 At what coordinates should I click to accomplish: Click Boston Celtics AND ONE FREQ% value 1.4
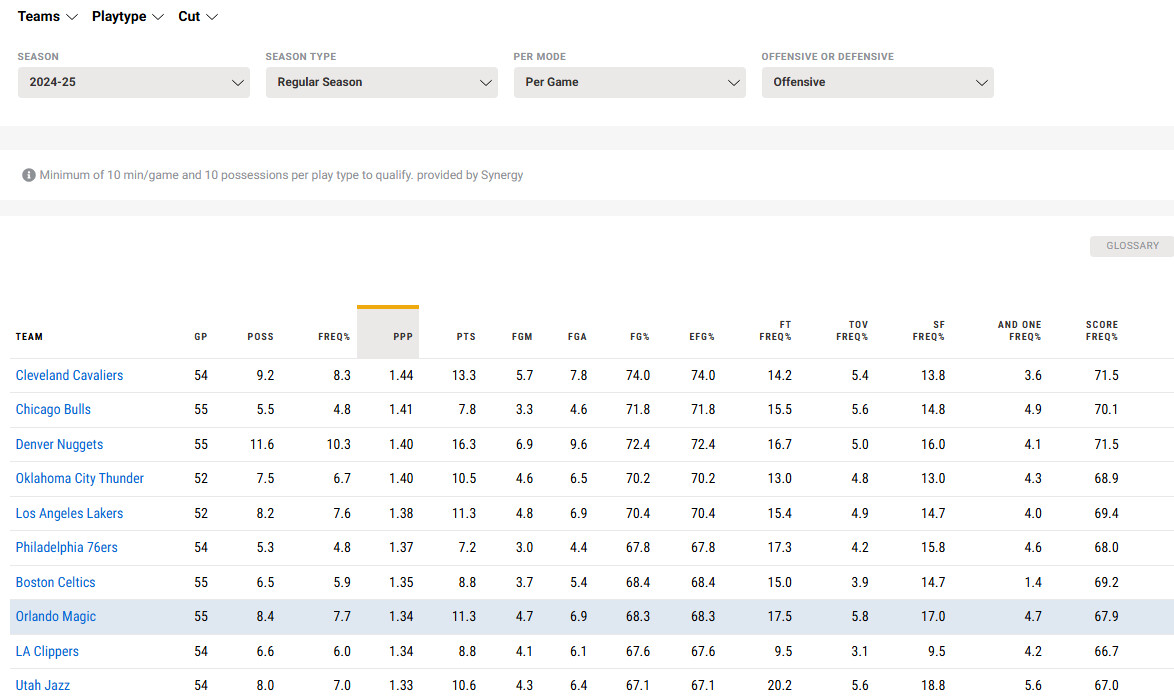tap(1033, 582)
